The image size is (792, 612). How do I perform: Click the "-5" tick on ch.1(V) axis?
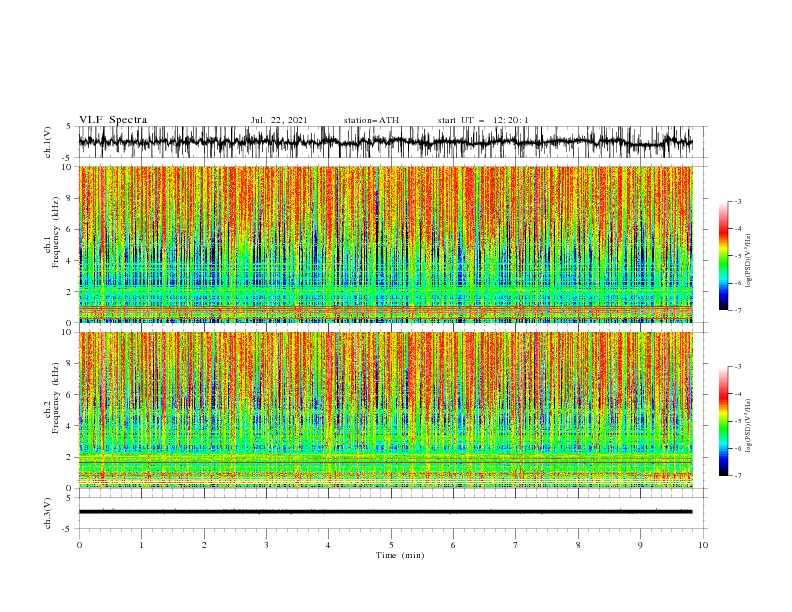coord(68,158)
